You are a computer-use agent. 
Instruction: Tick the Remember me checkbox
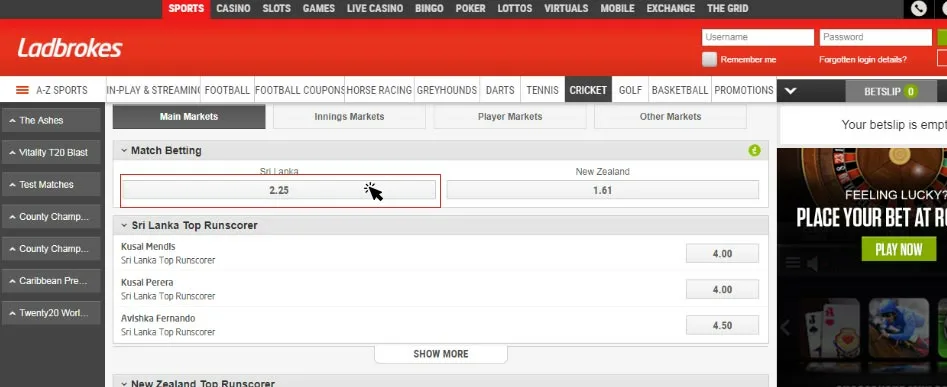click(710, 59)
